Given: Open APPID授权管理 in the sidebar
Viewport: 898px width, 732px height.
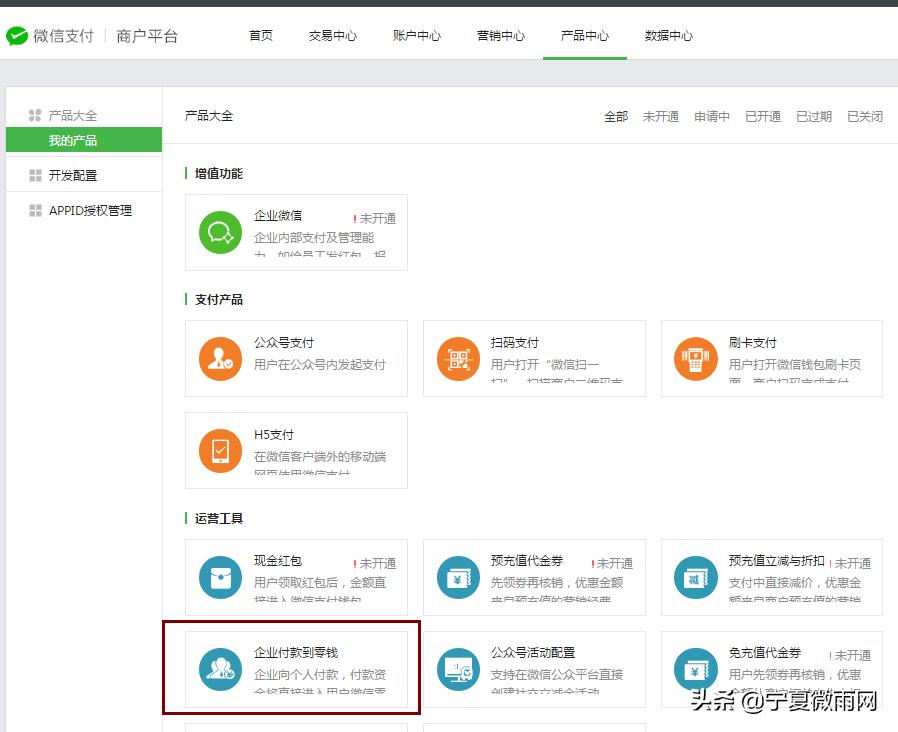Looking at the screenshot, I should (x=85, y=210).
